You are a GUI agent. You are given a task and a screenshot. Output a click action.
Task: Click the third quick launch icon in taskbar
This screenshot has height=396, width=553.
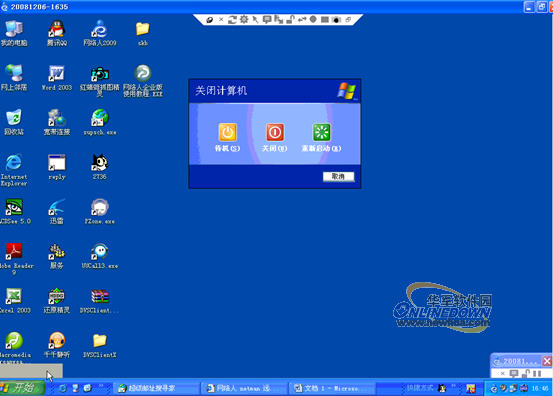coord(87,388)
